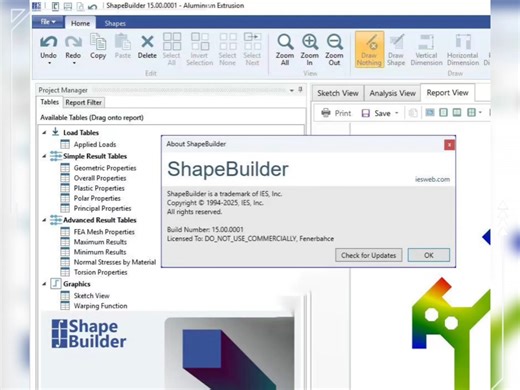Select the Report Filter tab
The width and height of the screenshot is (520, 390).
point(84,102)
